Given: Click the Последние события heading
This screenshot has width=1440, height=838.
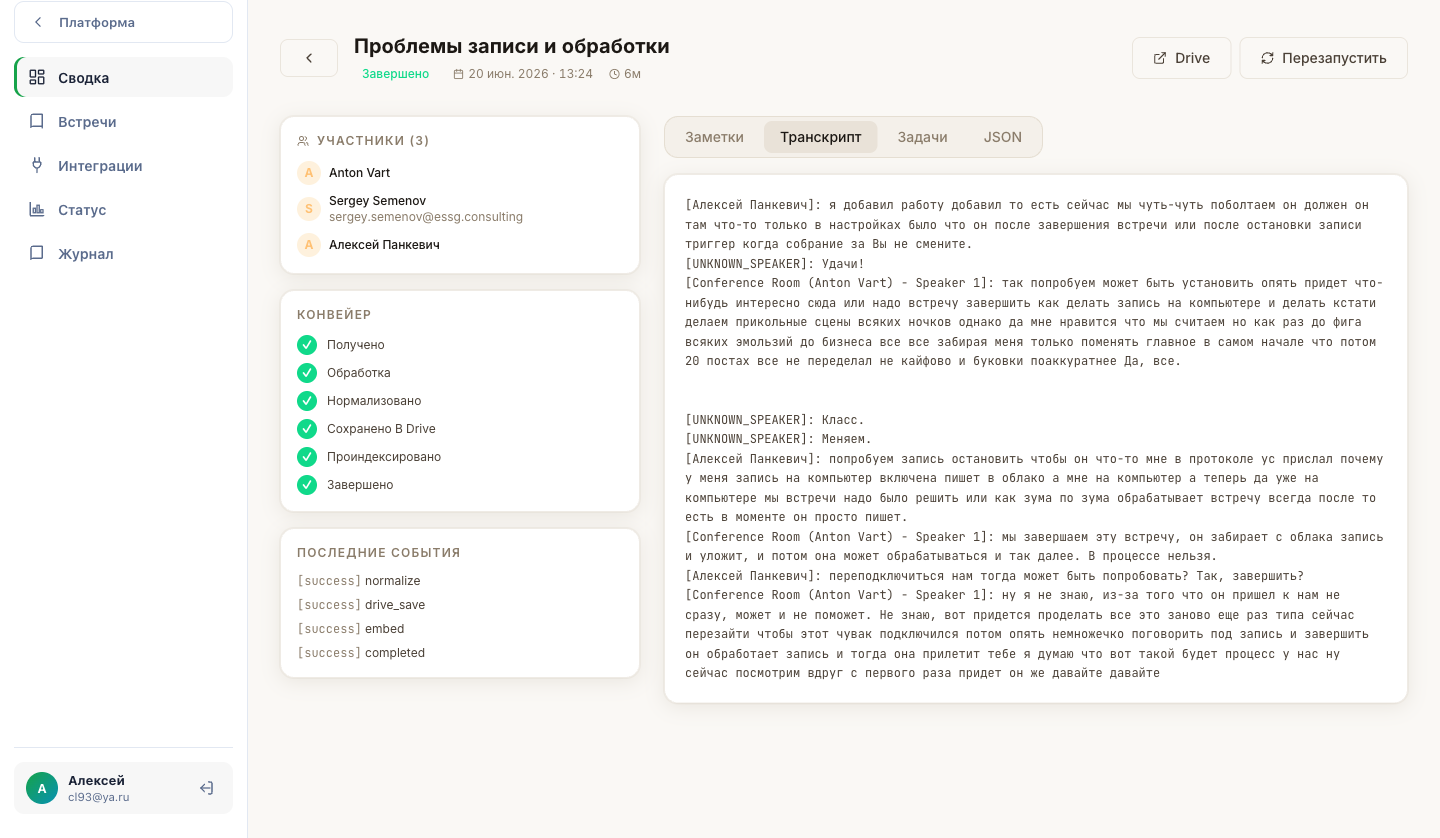Looking at the screenshot, I should click(379, 552).
